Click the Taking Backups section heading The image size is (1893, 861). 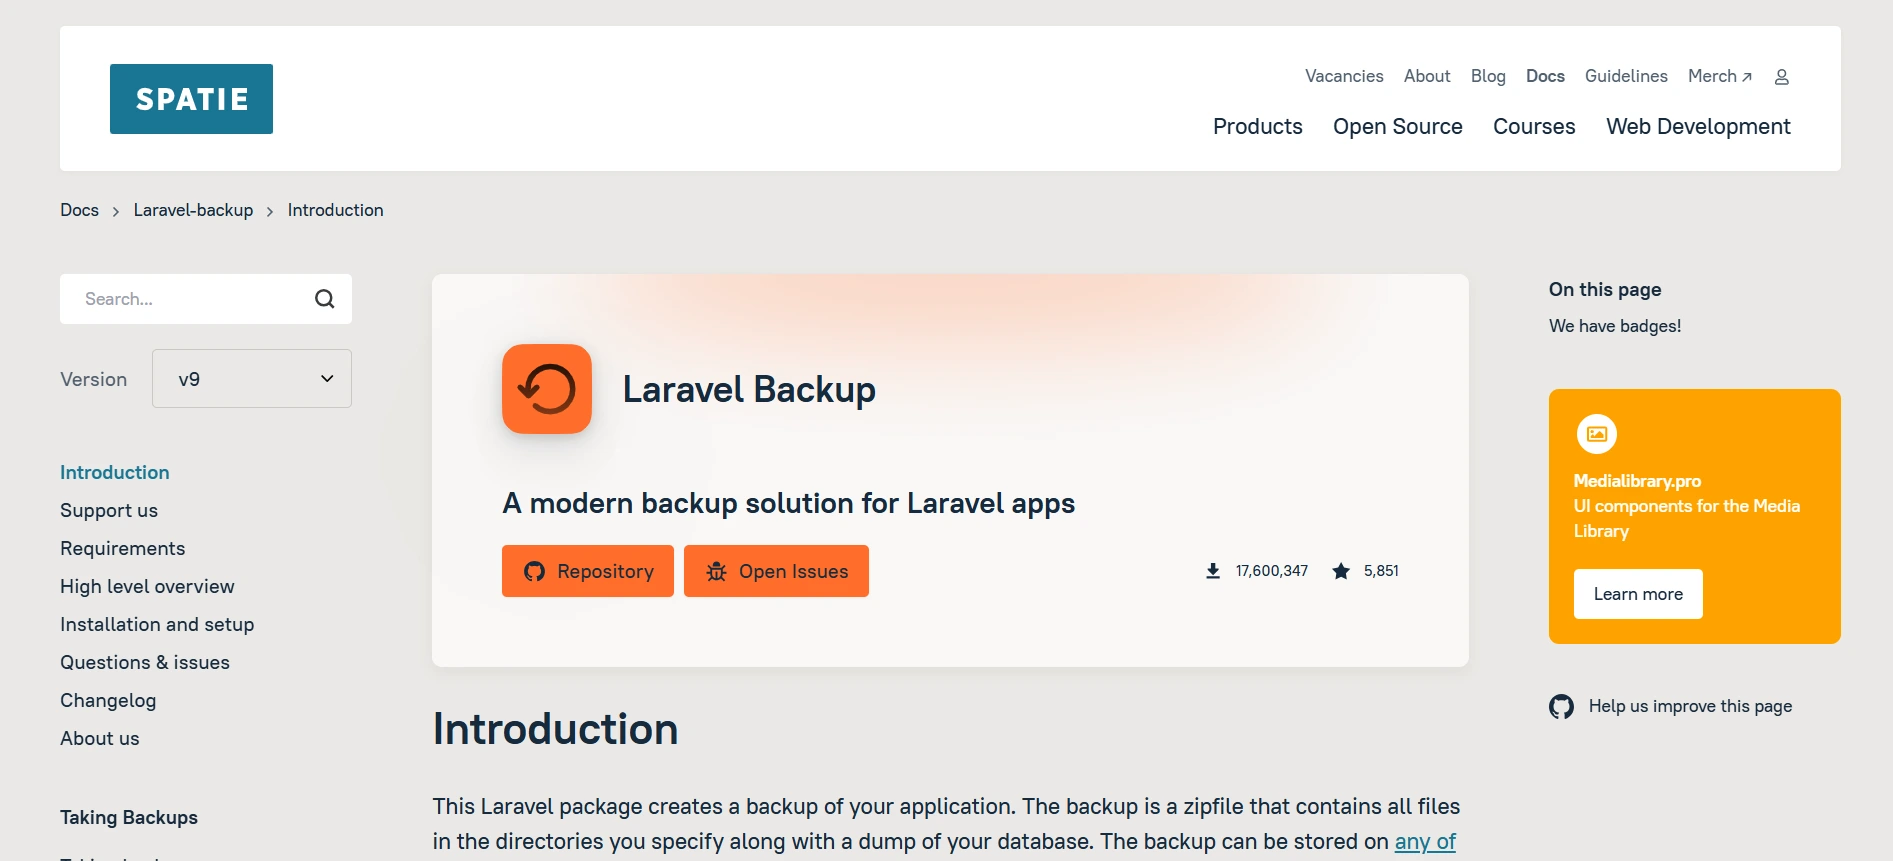click(129, 817)
